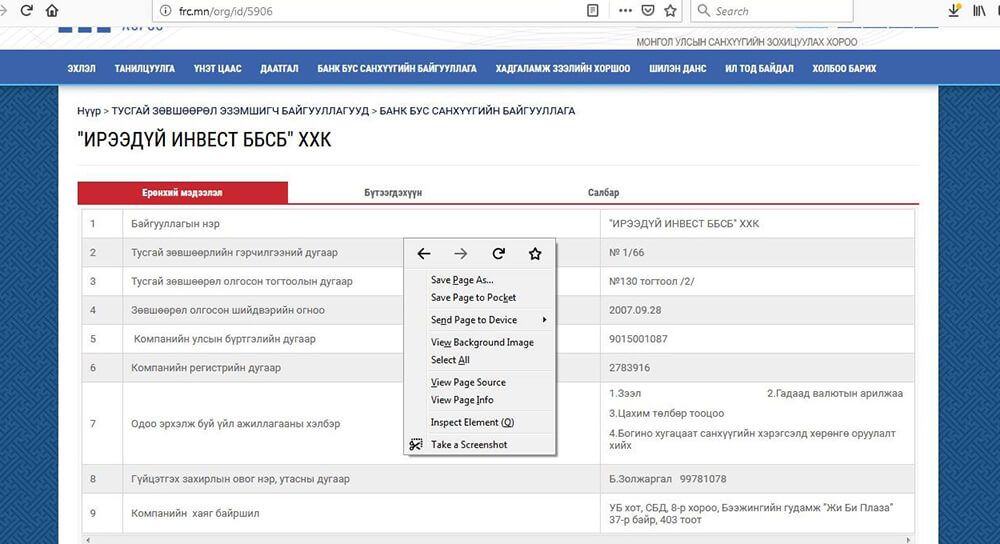1000x544 pixels.
Task: Click the back arrow in the context menu
Action: [x=424, y=254]
